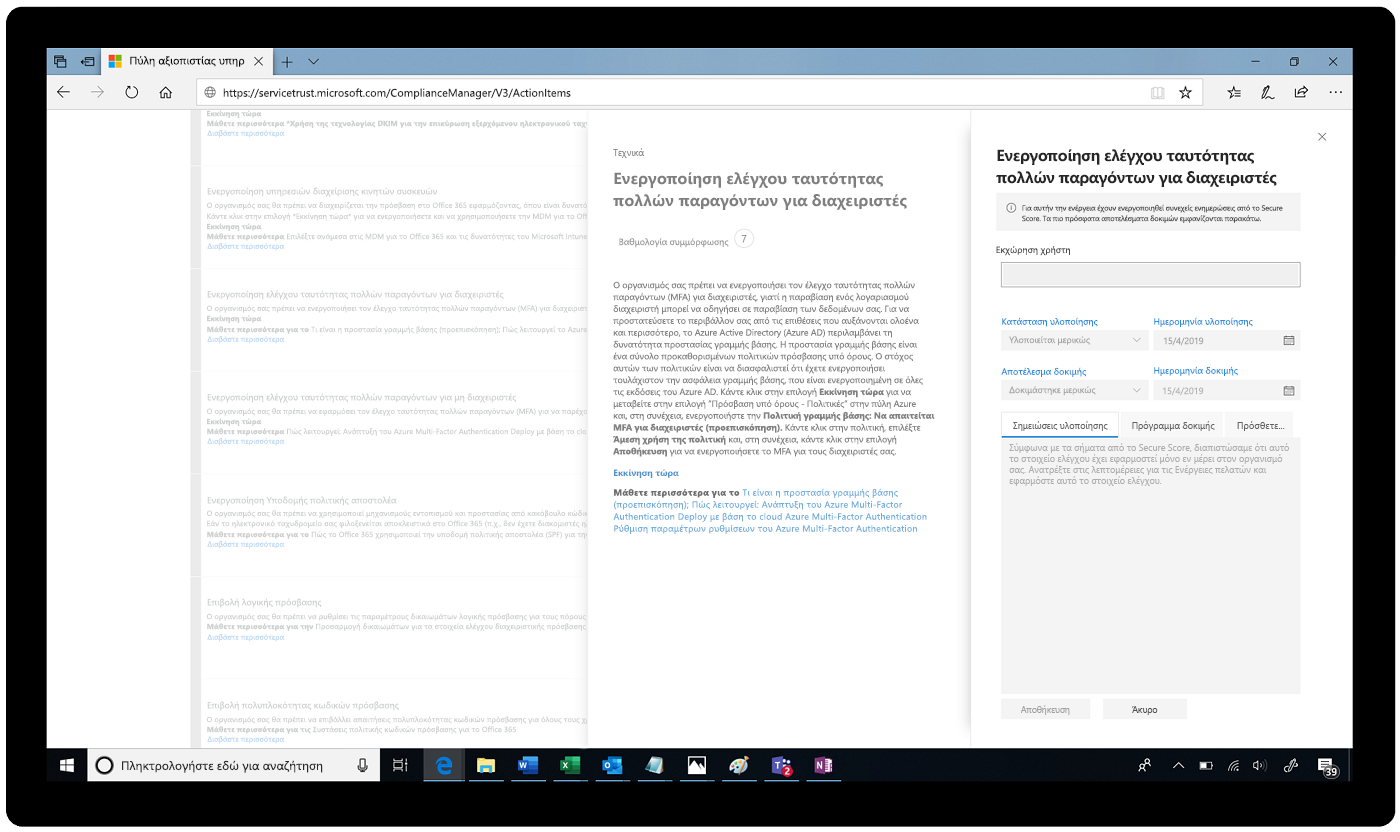The image size is (1400, 832).
Task: Open a new browser tab
Action: (287, 62)
